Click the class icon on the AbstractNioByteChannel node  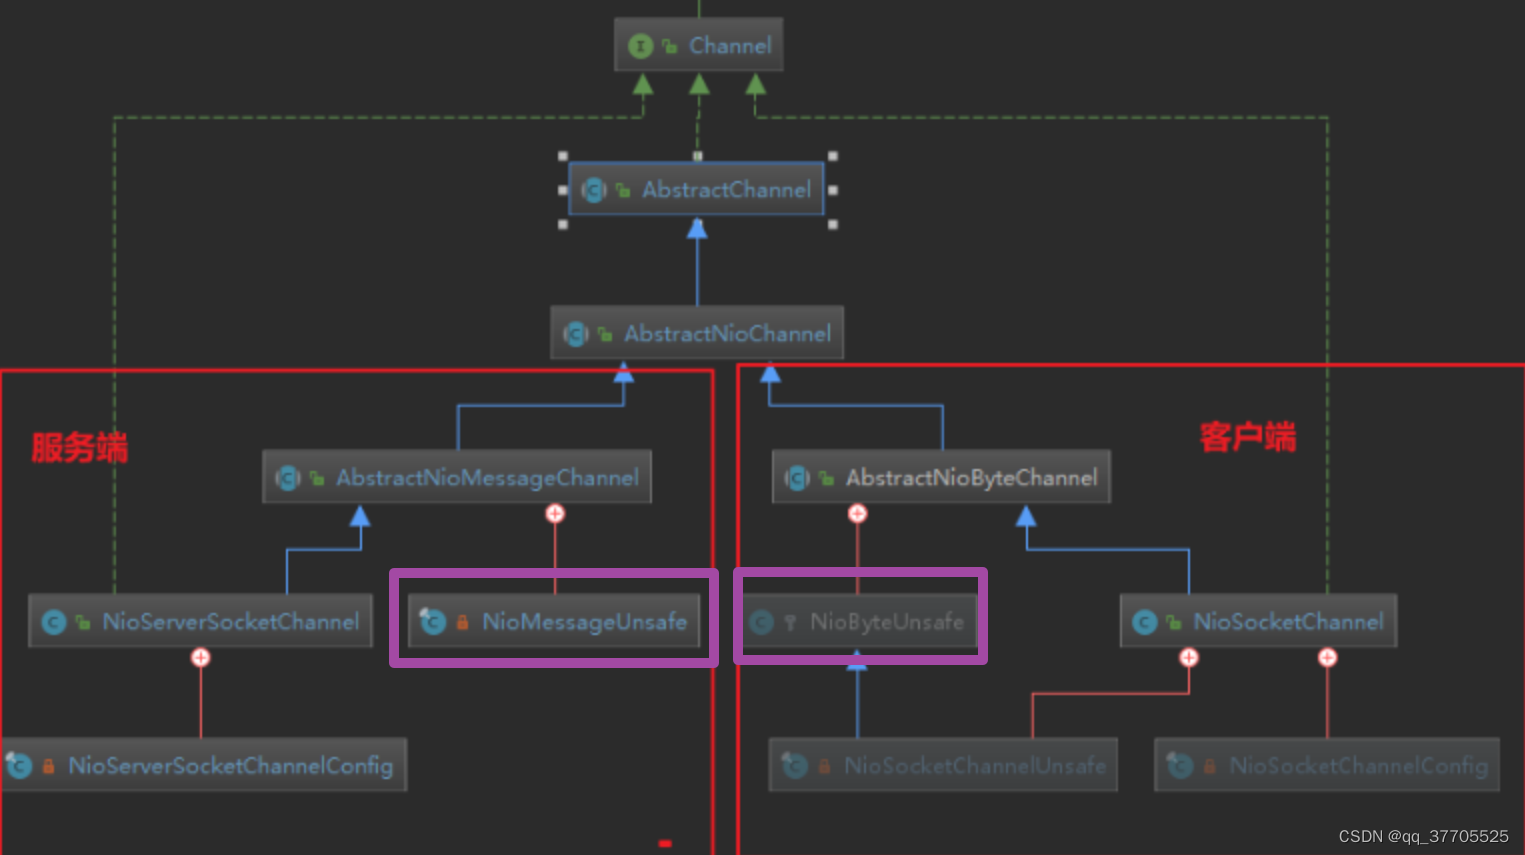(798, 478)
